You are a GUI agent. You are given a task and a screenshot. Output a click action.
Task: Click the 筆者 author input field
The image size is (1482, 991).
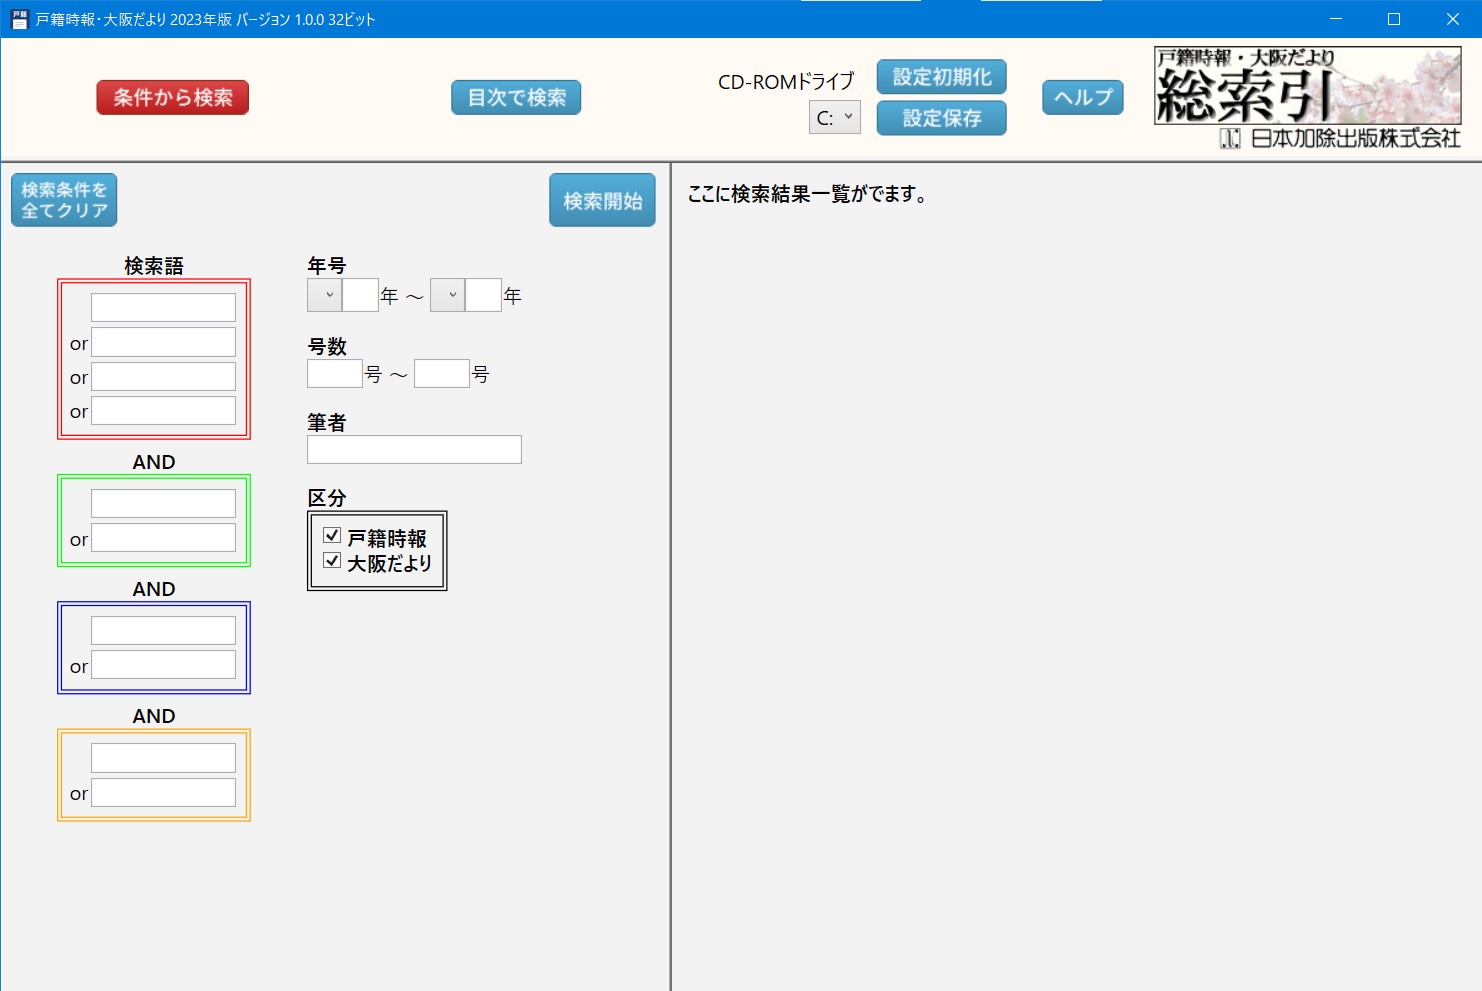(414, 450)
